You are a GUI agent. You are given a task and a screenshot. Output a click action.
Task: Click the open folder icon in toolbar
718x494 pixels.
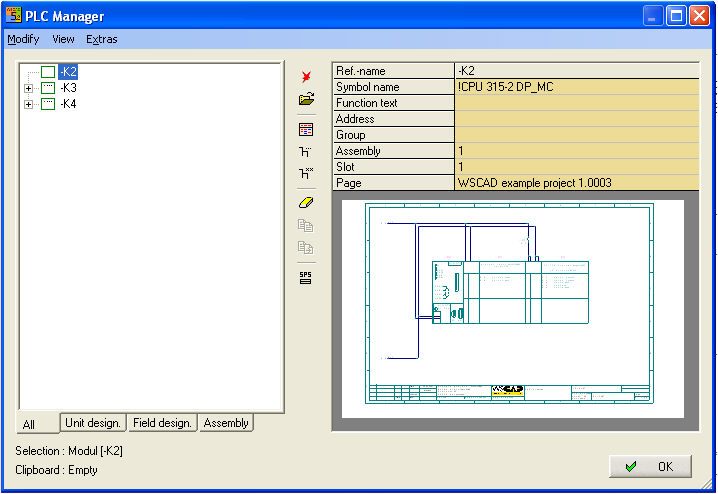click(x=306, y=99)
